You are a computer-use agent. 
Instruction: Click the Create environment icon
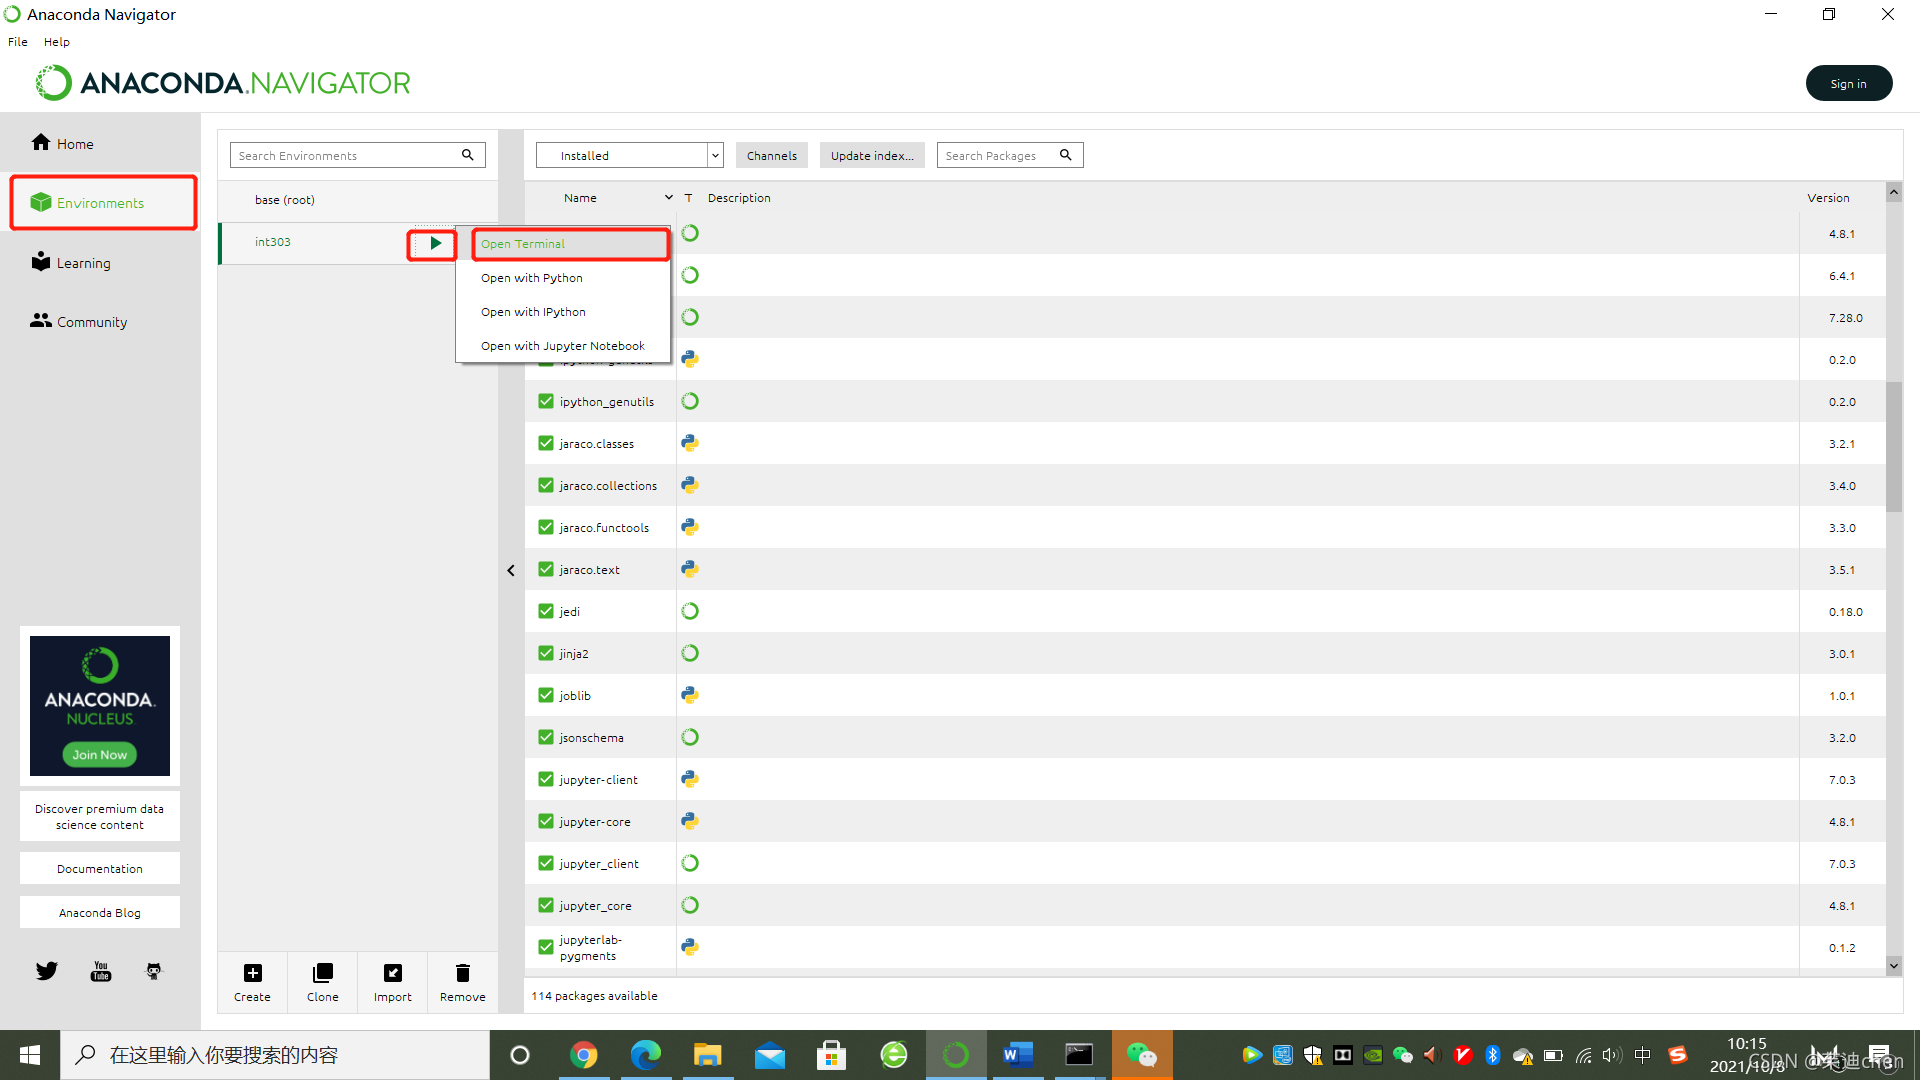tap(252, 973)
